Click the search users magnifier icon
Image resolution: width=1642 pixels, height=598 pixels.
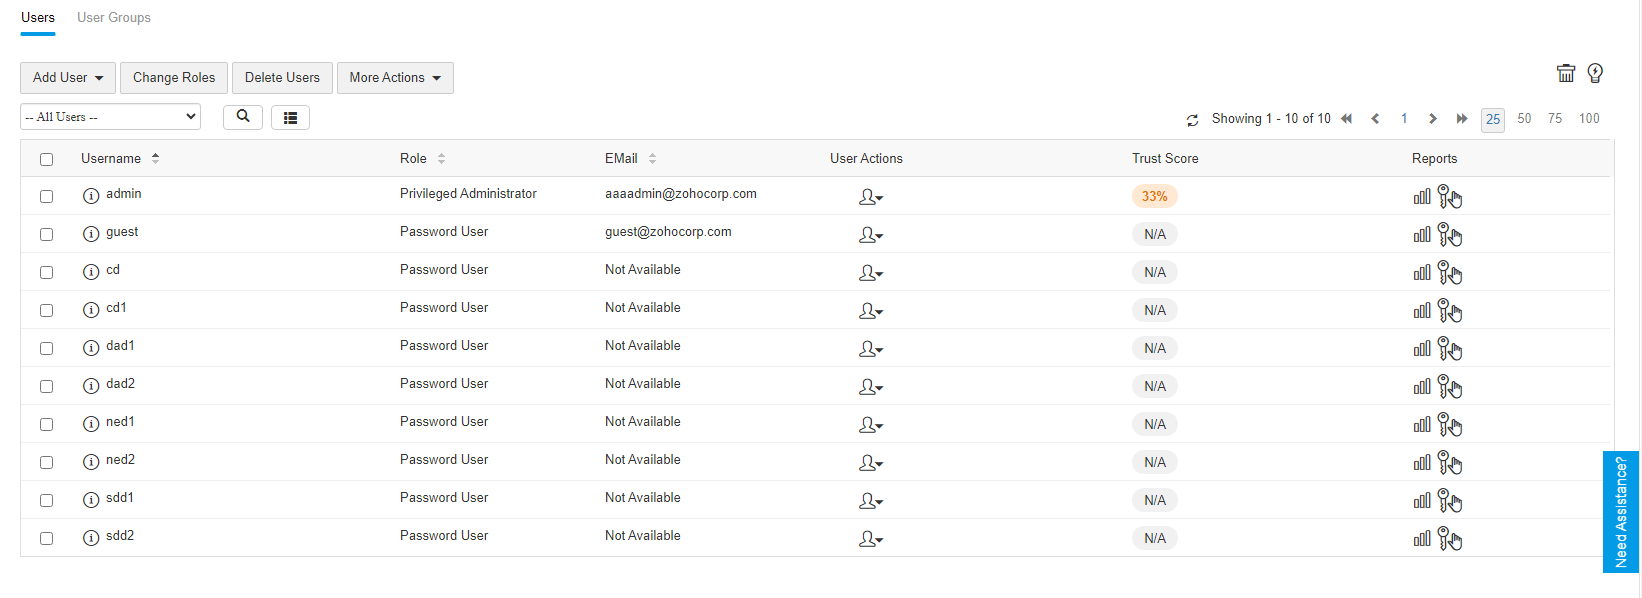click(243, 117)
